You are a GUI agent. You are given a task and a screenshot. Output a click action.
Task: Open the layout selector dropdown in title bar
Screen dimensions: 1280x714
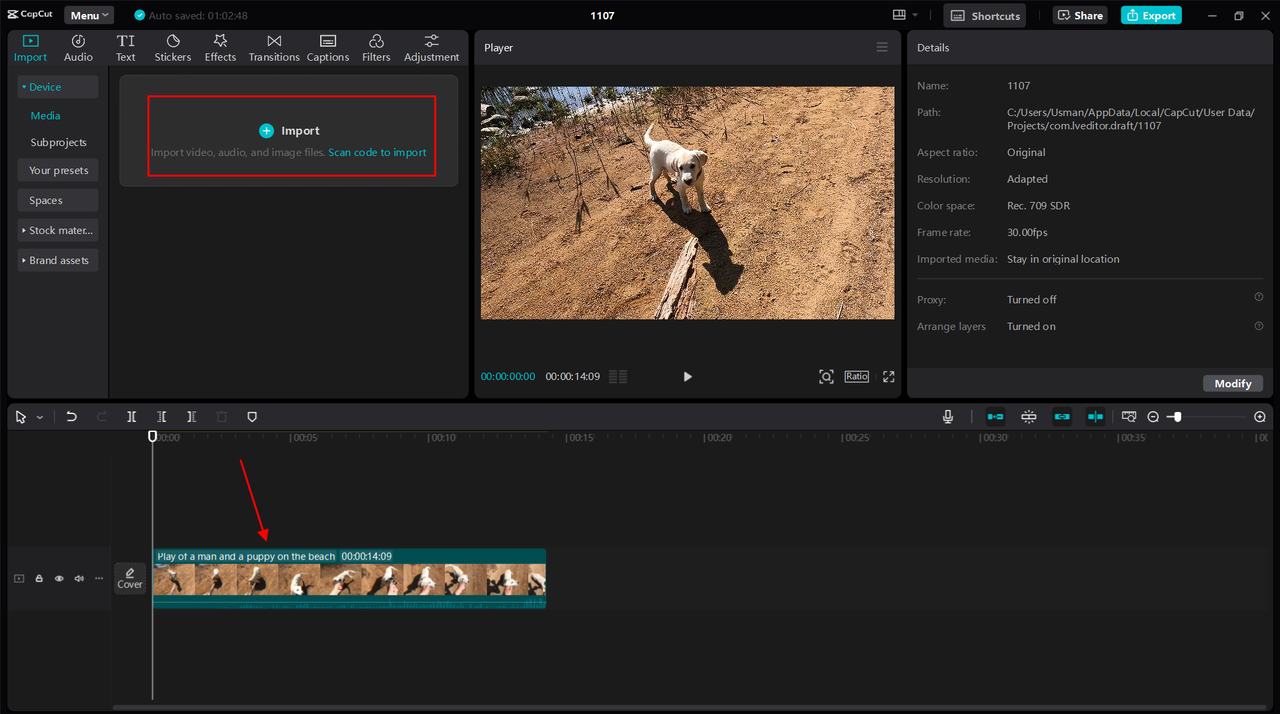(905, 15)
